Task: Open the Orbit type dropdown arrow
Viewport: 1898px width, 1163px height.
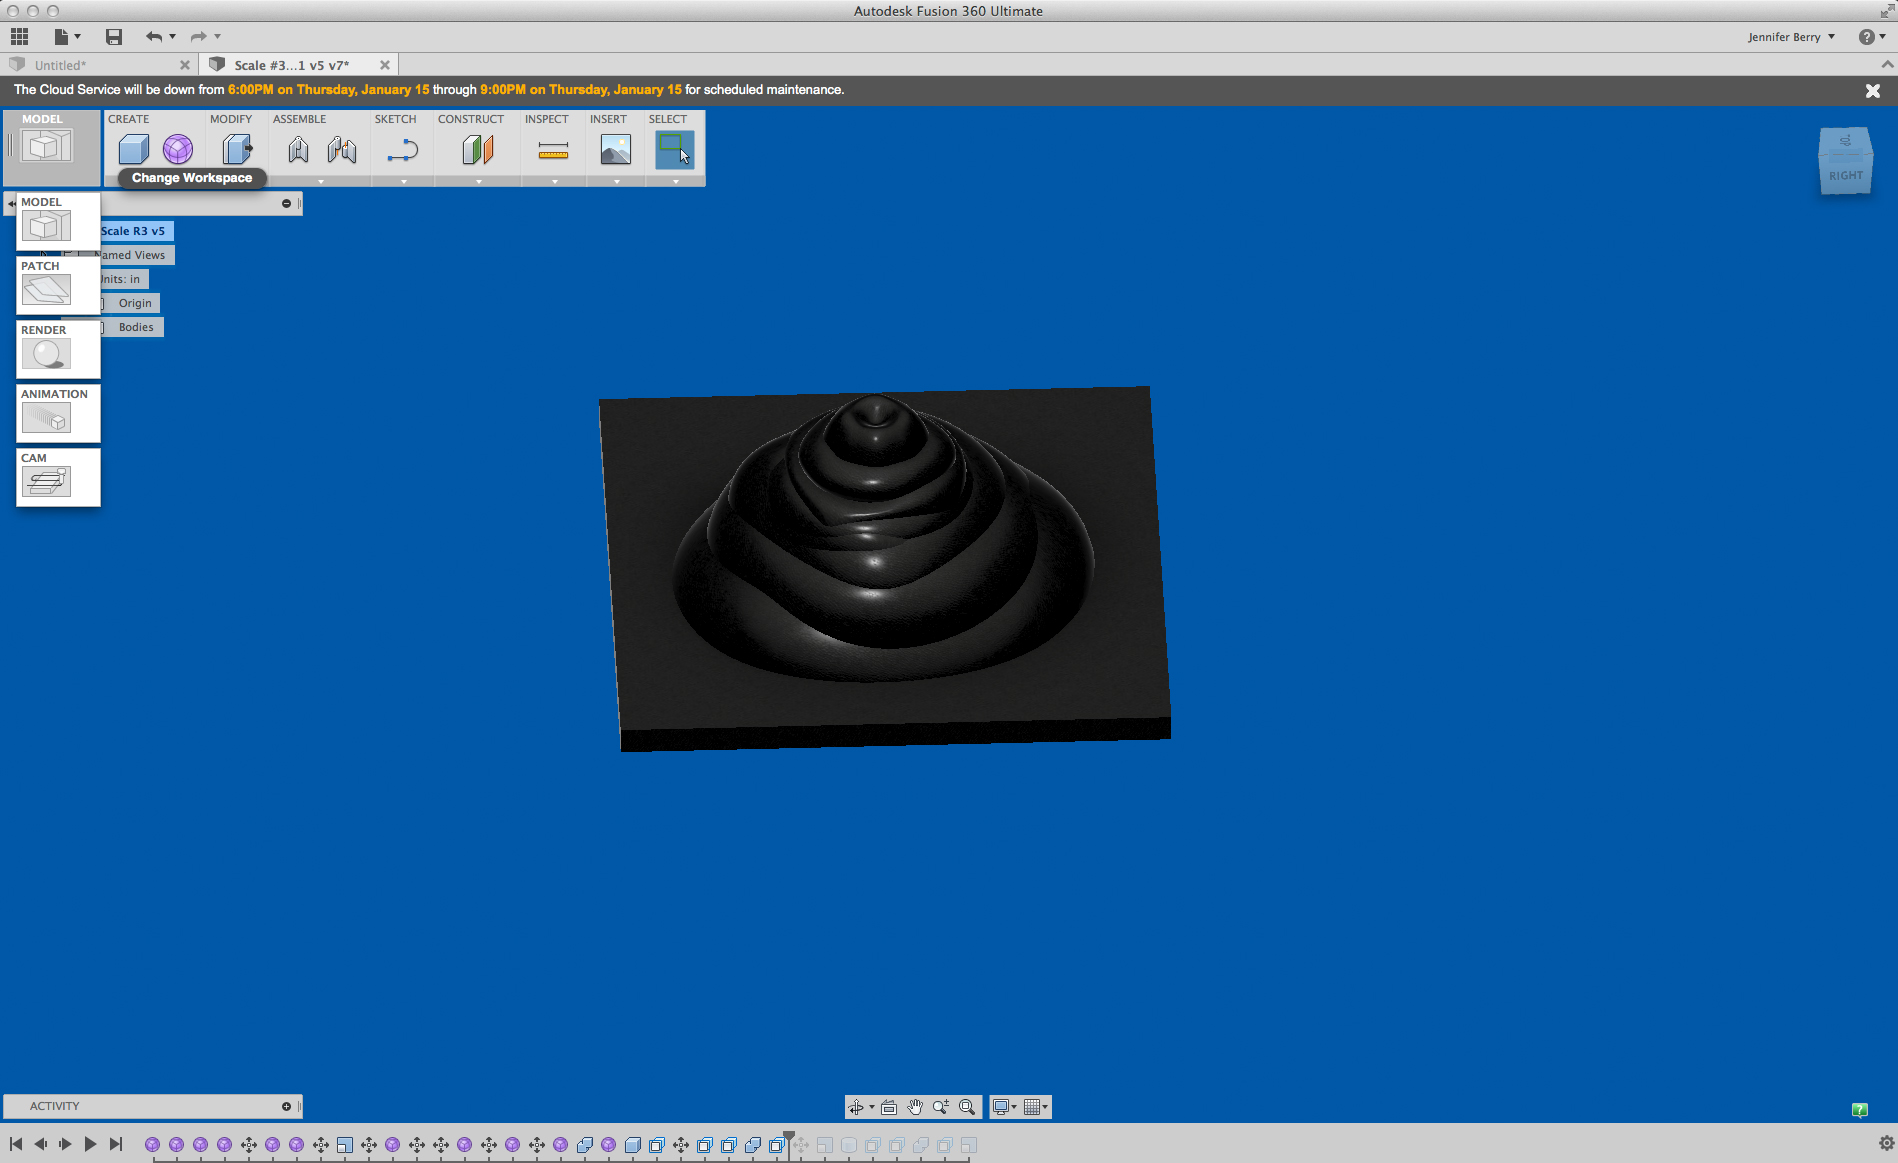Action: click(872, 1107)
